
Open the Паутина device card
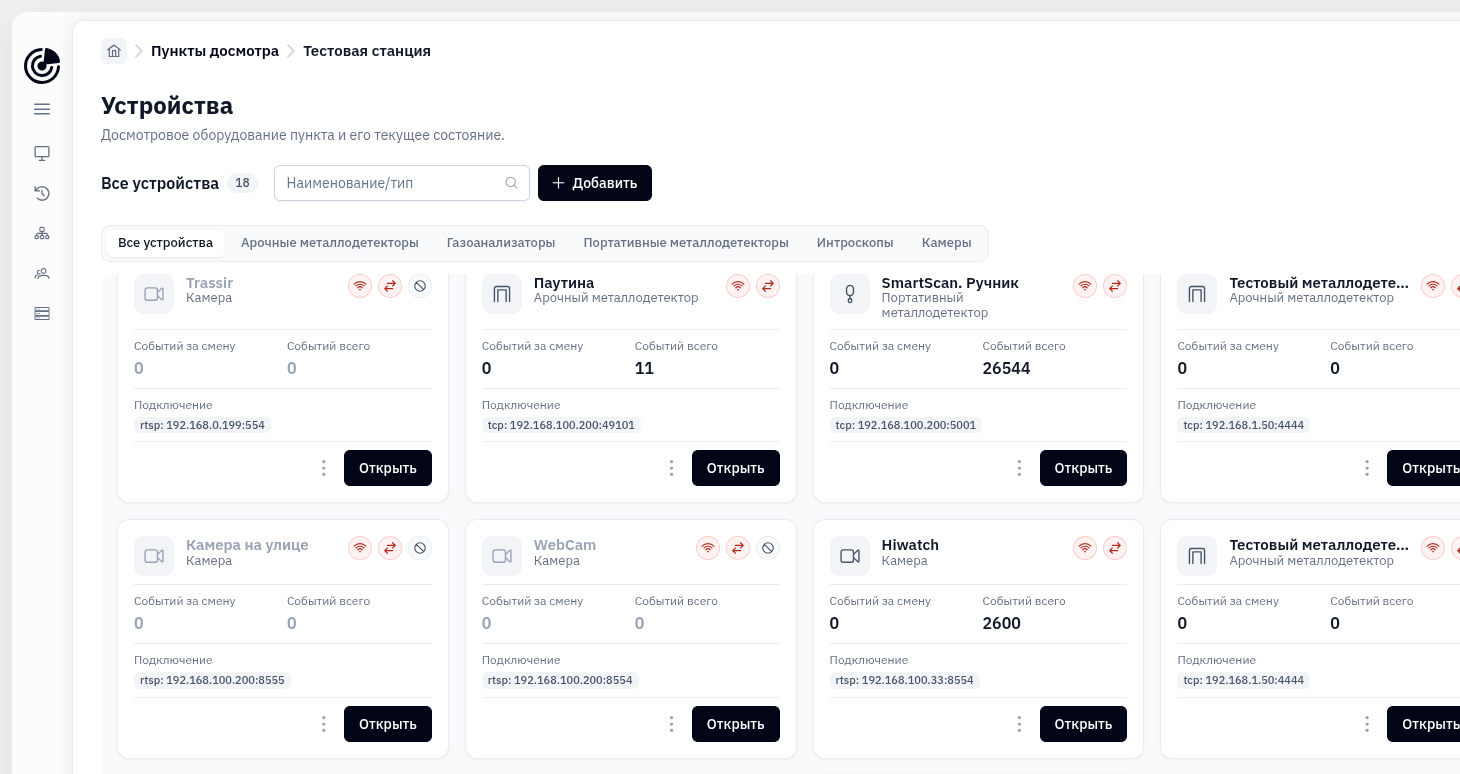click(736, 468)
